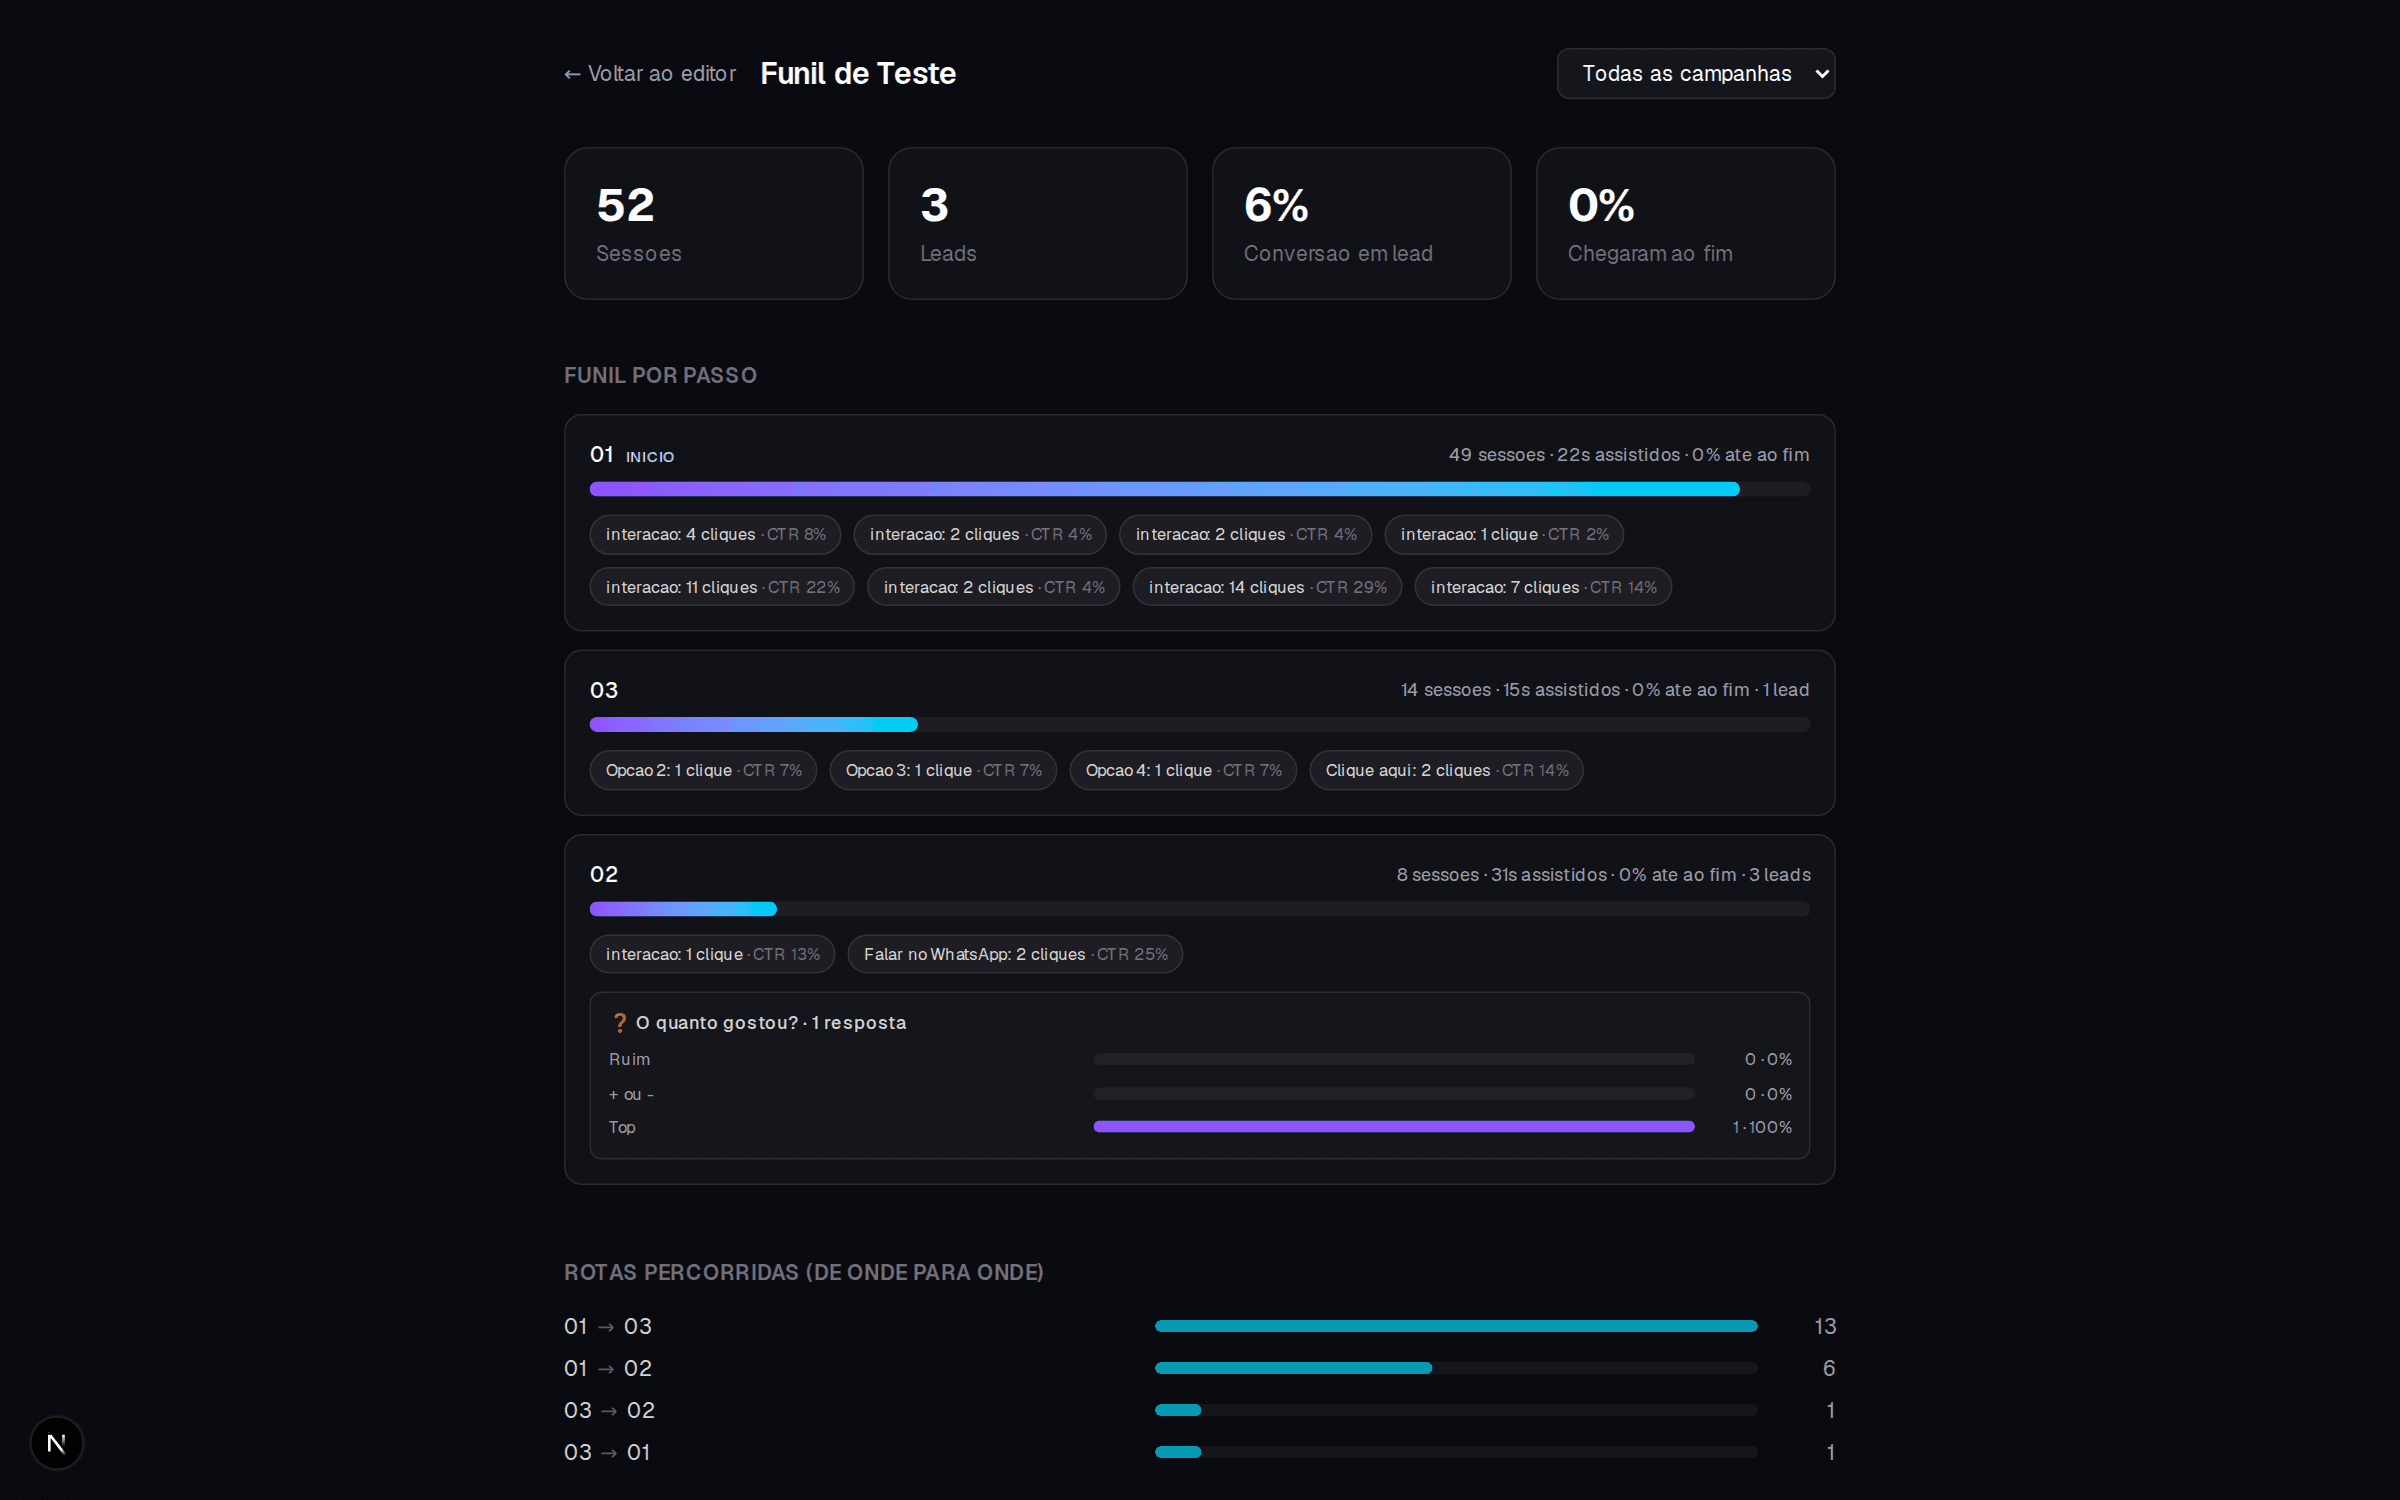
Task: Click chip 'interacao: 7 cliques · CTR 14%'
Action: [x=1543, y=587]
